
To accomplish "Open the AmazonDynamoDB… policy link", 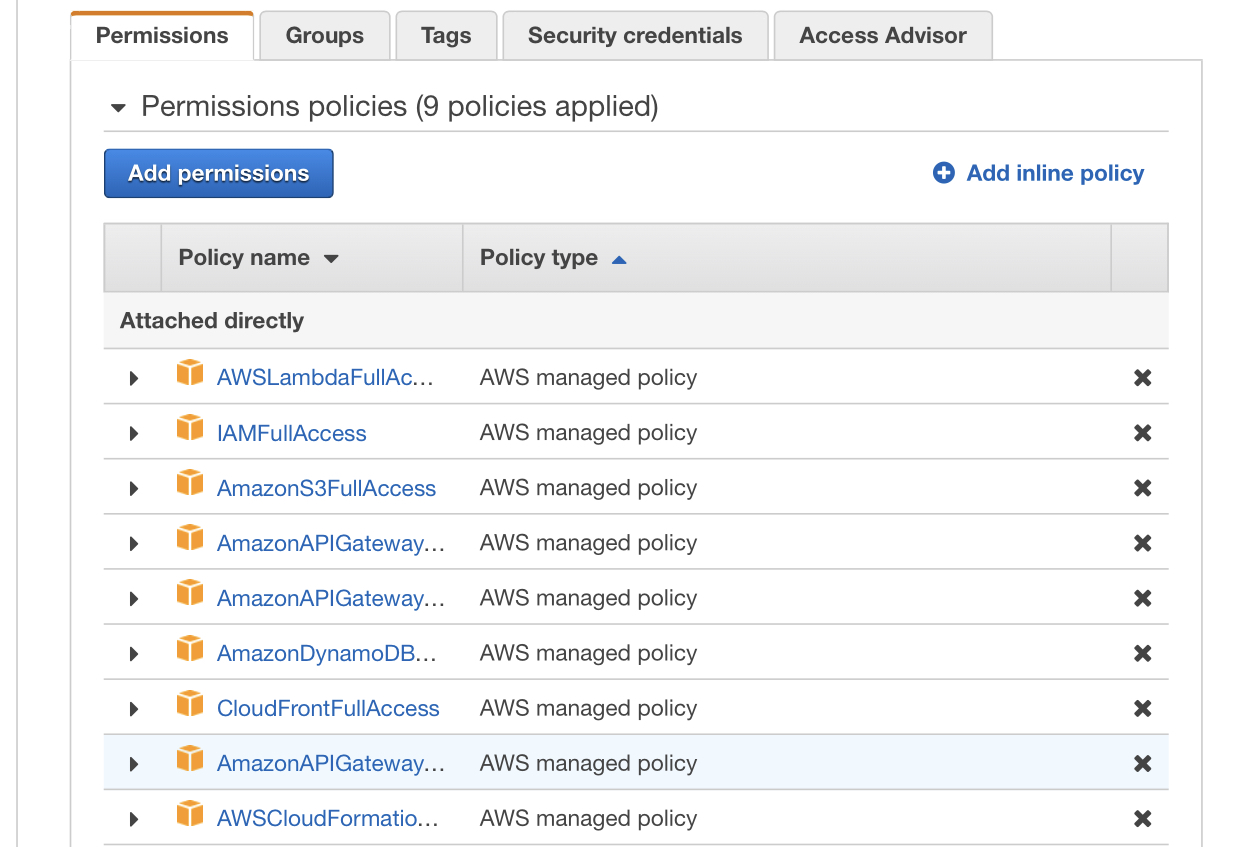I will point(327,653).
